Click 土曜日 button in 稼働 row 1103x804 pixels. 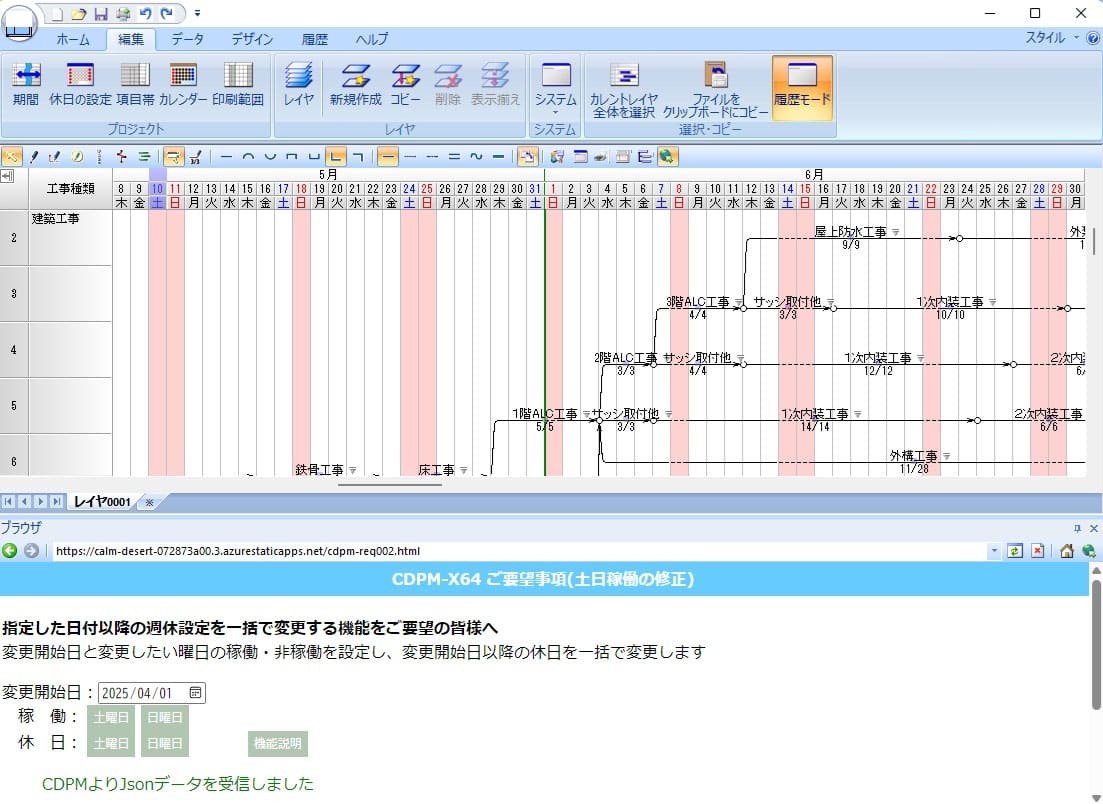110,717
